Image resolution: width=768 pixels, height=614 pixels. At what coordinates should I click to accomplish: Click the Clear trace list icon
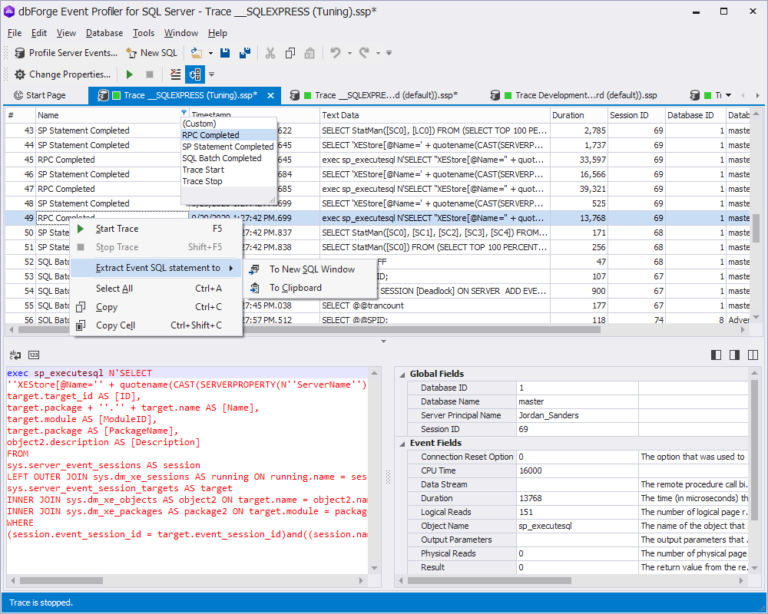(175, 74)
